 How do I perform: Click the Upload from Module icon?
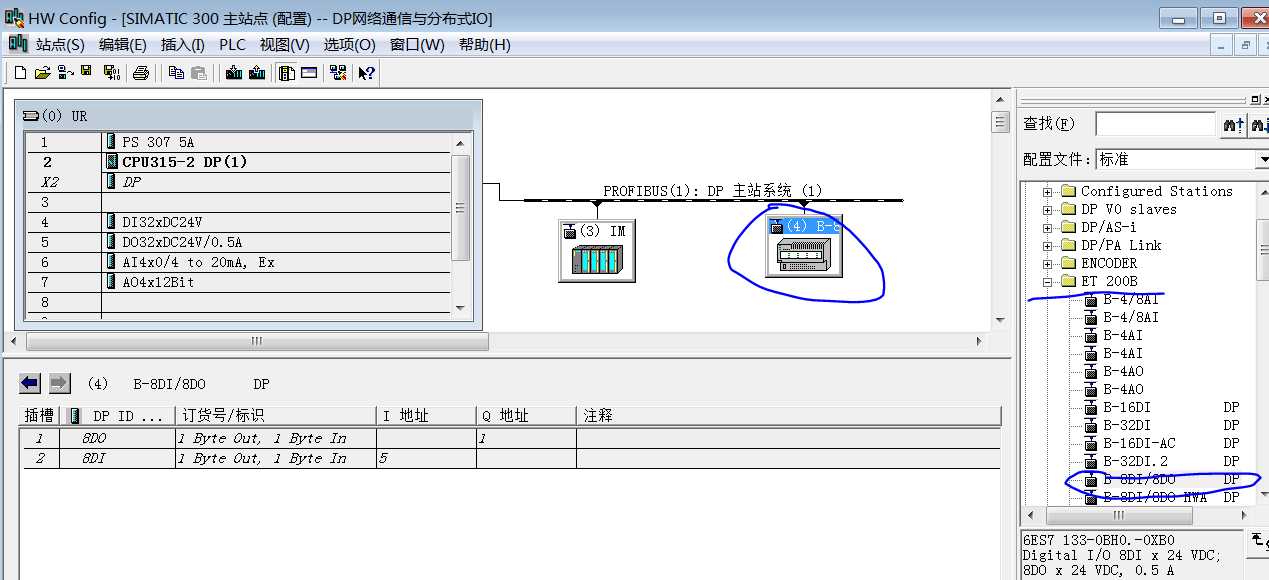coord(257,73)
